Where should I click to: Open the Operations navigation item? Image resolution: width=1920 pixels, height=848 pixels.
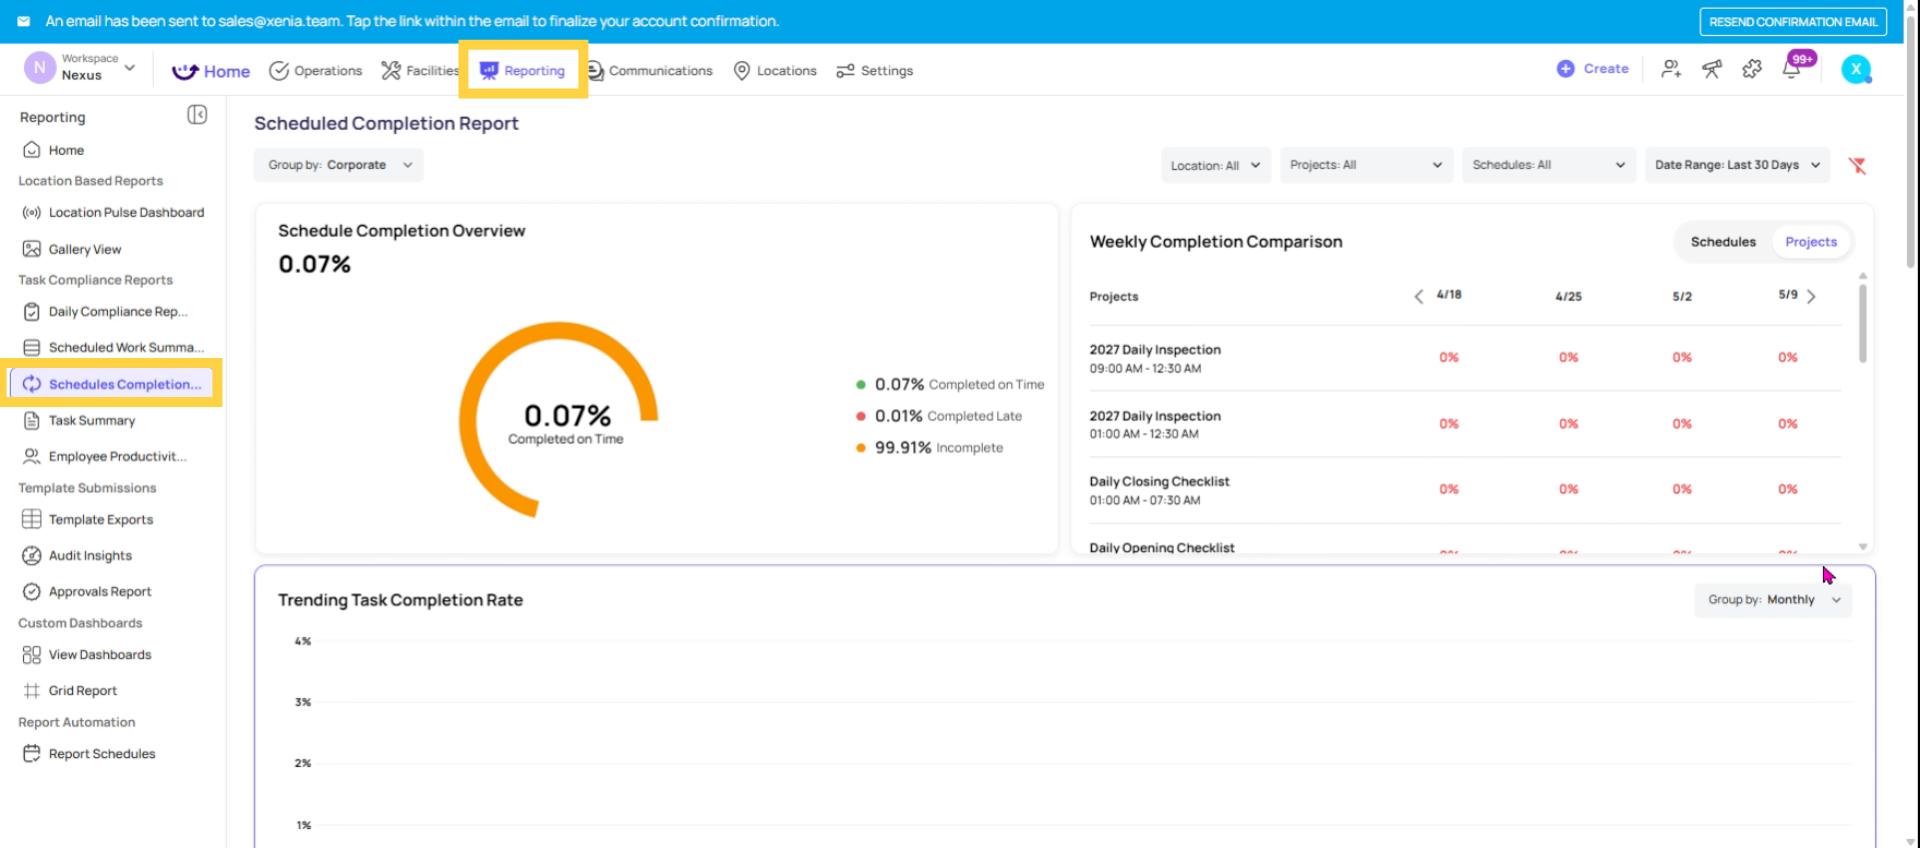[x=316, y=71]
